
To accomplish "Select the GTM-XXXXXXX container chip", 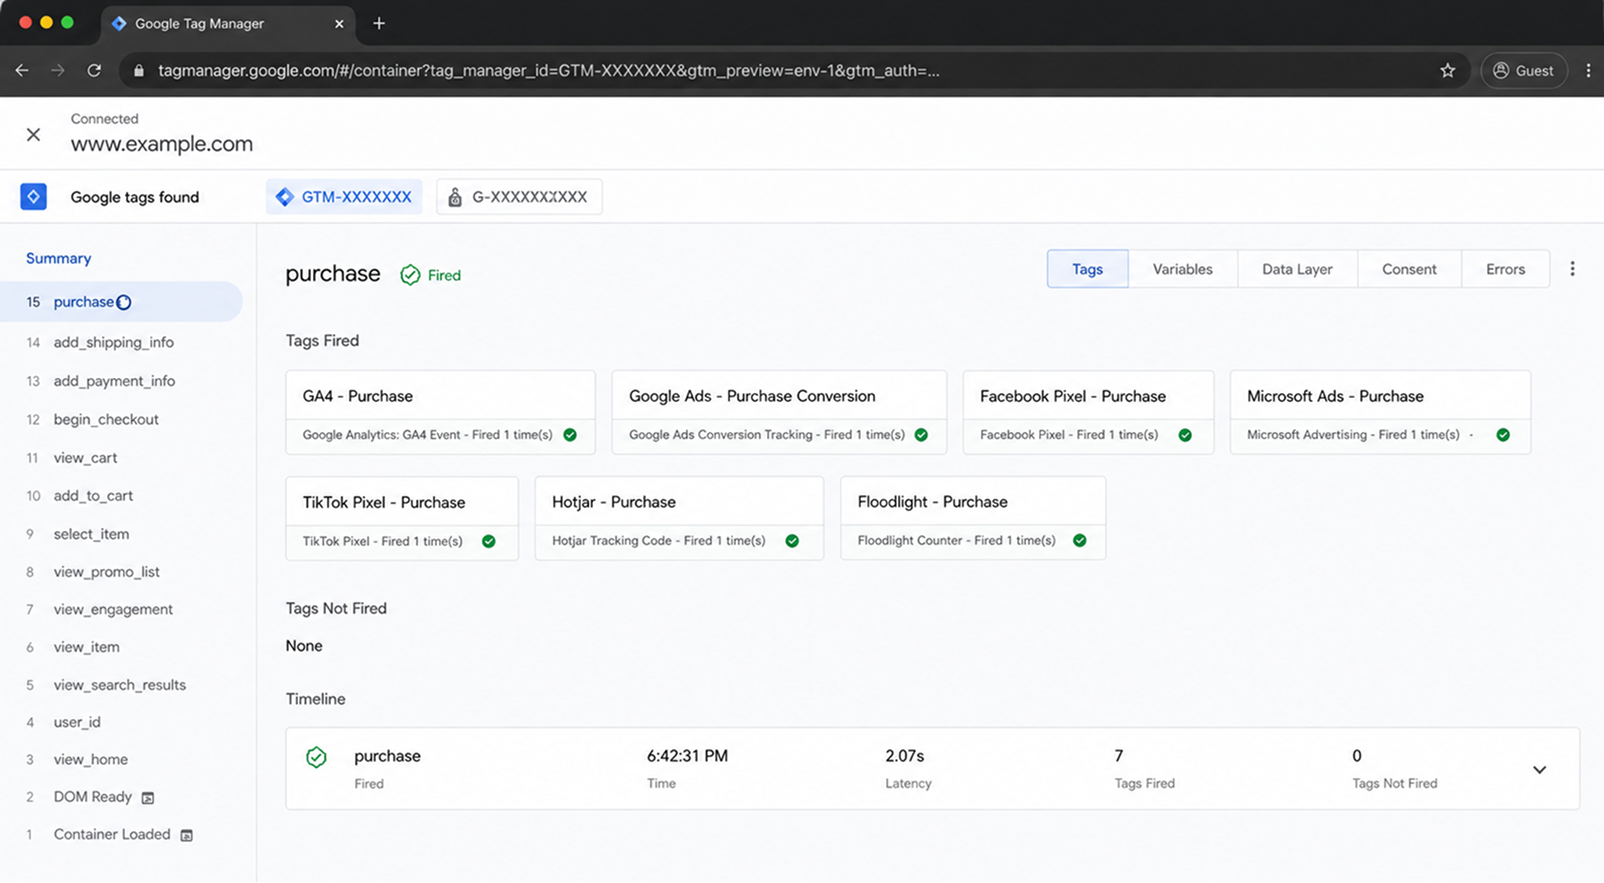I will click(x=344, y=197).
